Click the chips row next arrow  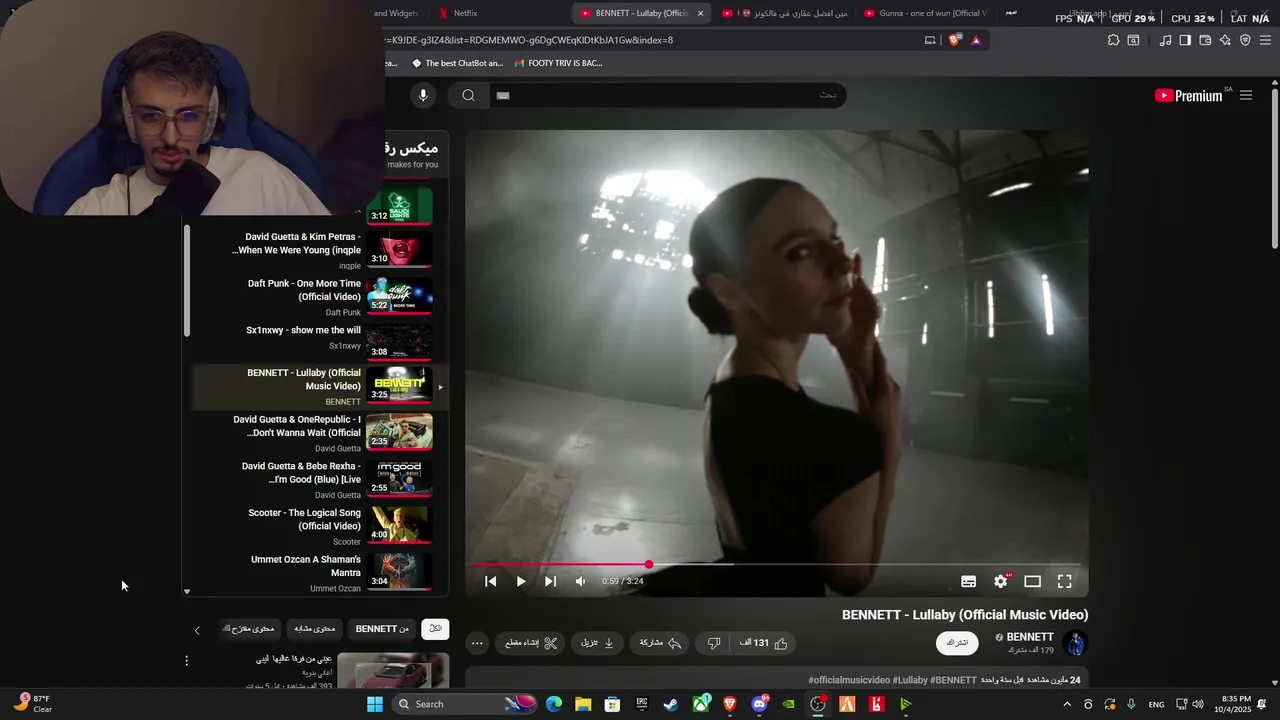click(x=197, y=630)
